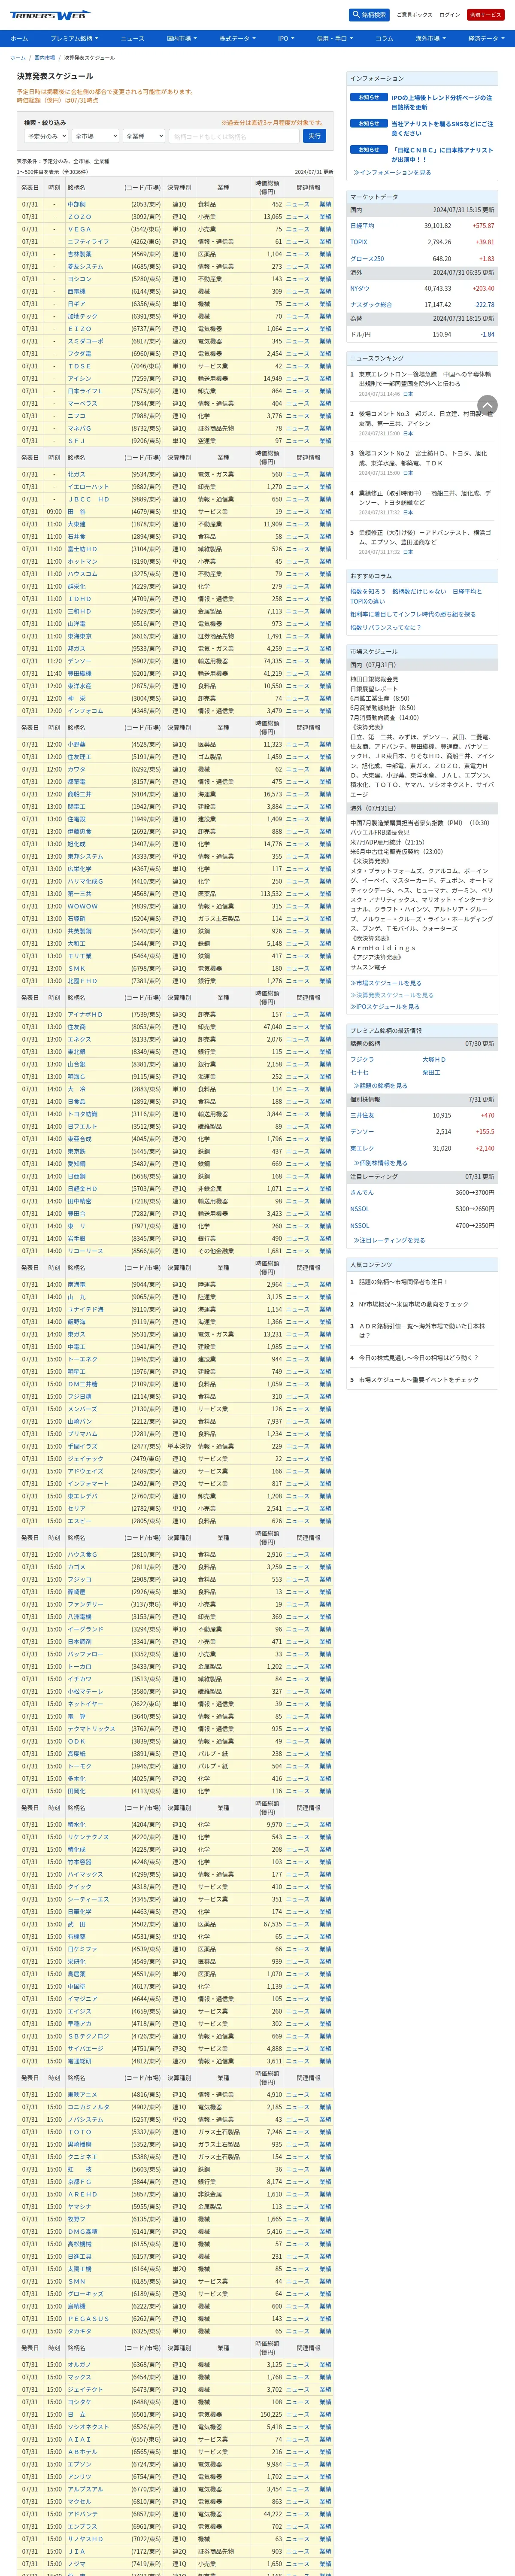
Task: Click 市場スケジュールを見る link
Action: point(386,983)
